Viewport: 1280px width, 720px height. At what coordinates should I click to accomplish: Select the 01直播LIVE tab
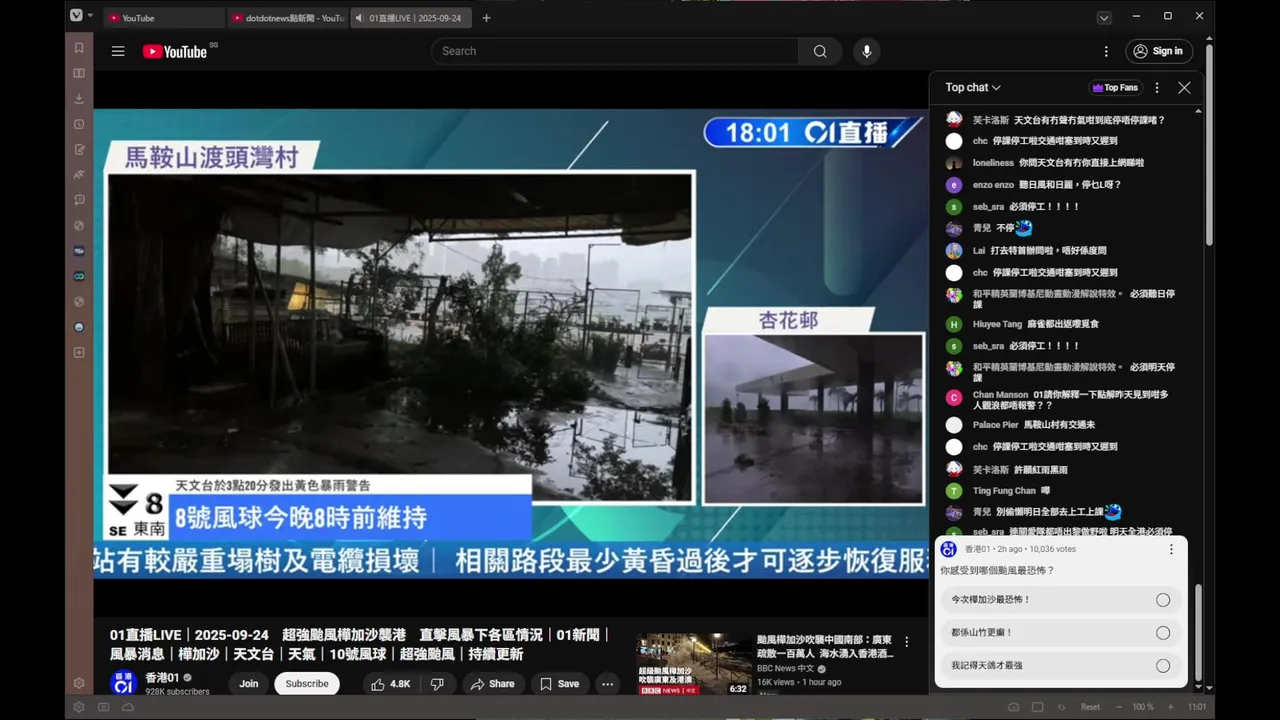tap(411, 18)
